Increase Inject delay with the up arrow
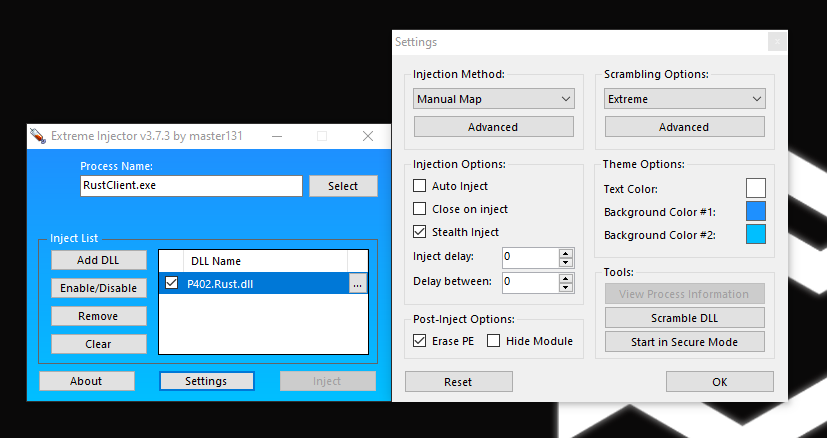The image size is (827, 438). tap(565, 253)
